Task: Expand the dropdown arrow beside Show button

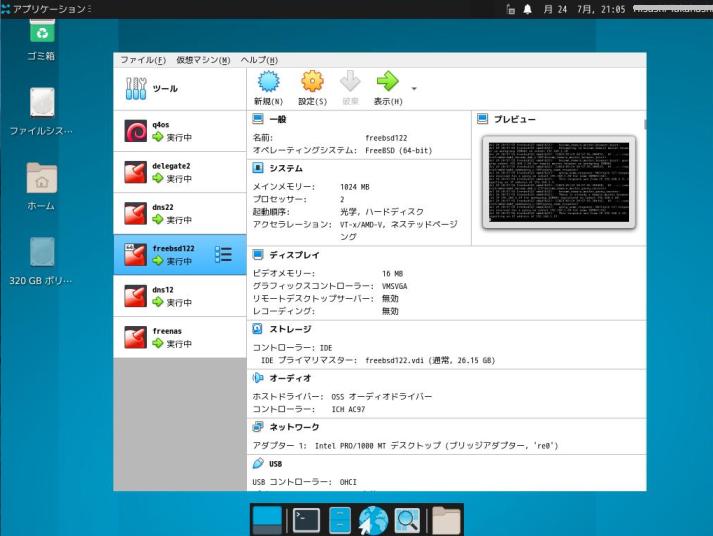Action: [414, 88]
